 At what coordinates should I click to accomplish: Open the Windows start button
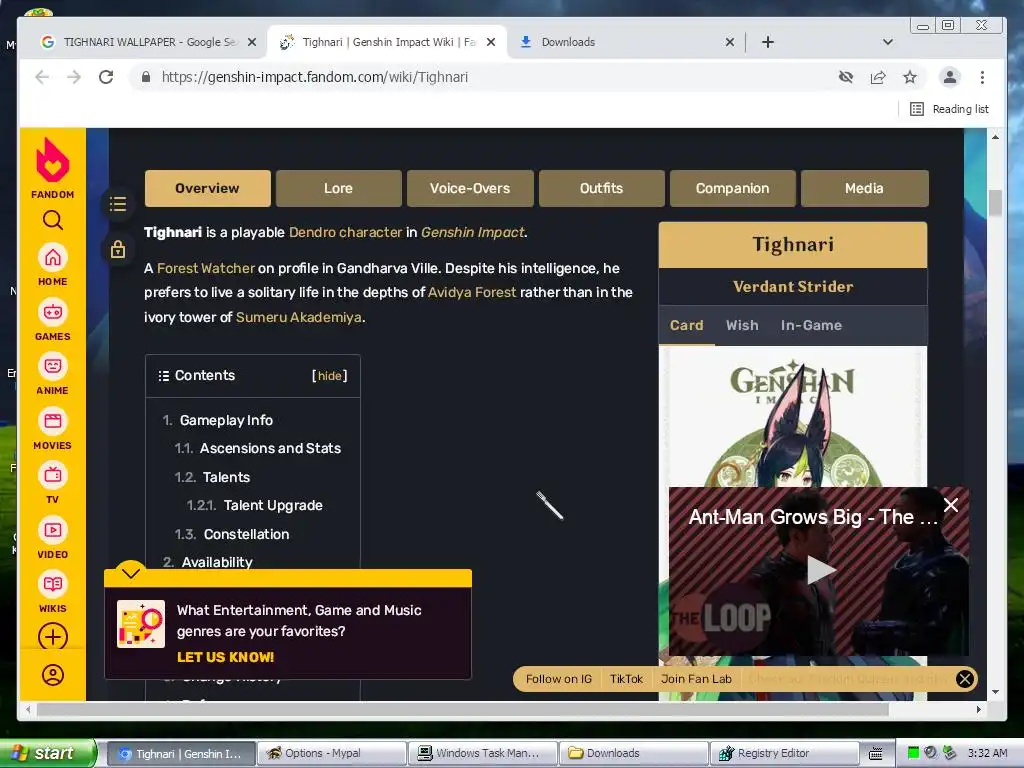point(48,753)
